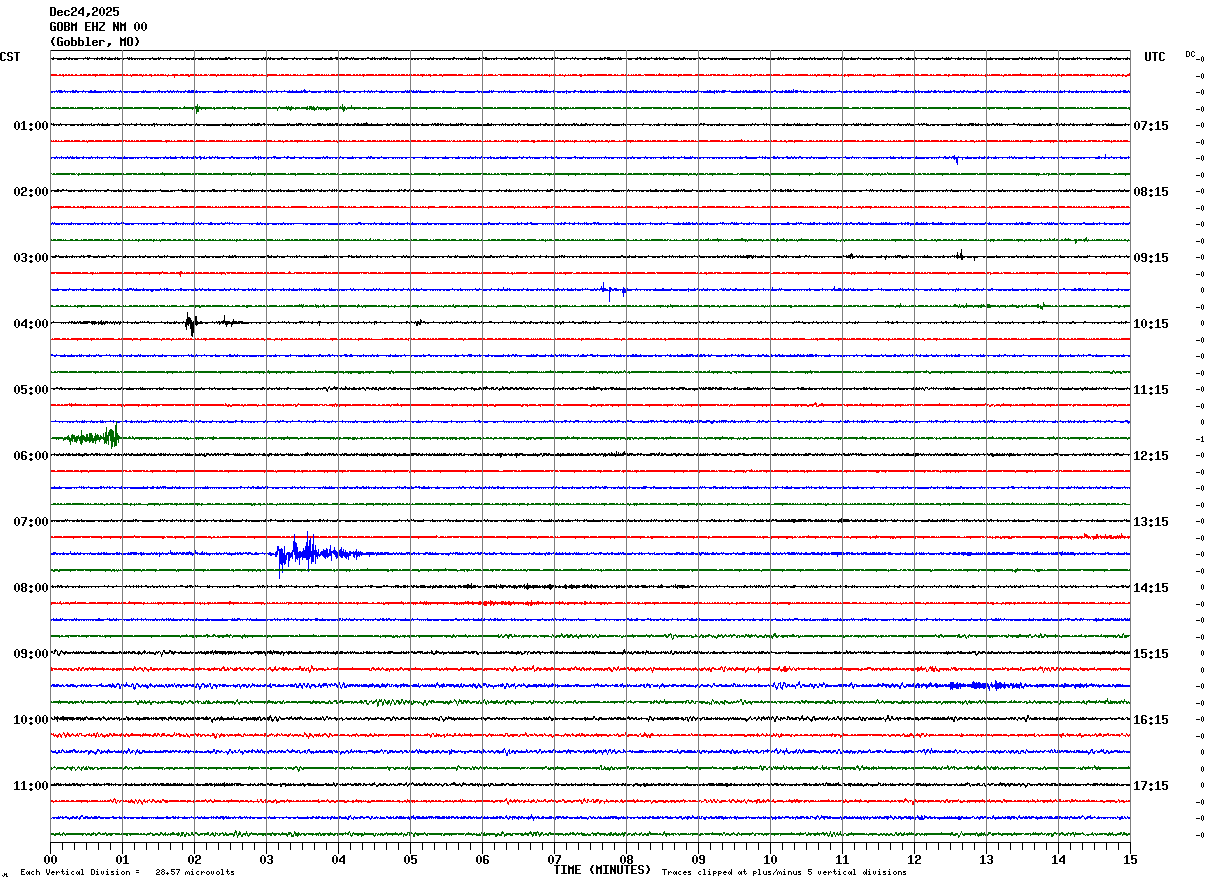This screenshot has height=886, width=1210.
Task: Click the date label Dec24,2025
Action: 84,12
